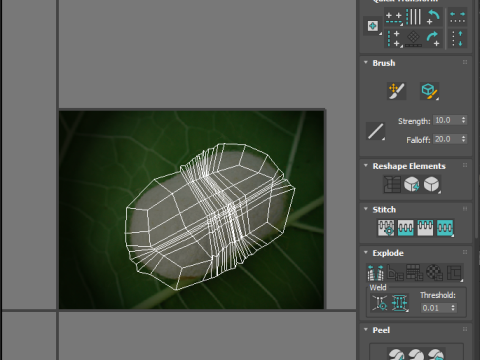Collapse the Peel rollout
This screenshot has width=480, height=360.
[366, 330]
